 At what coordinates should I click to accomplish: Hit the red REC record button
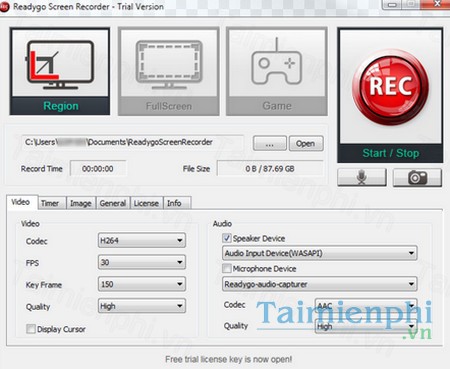(390, 87)
